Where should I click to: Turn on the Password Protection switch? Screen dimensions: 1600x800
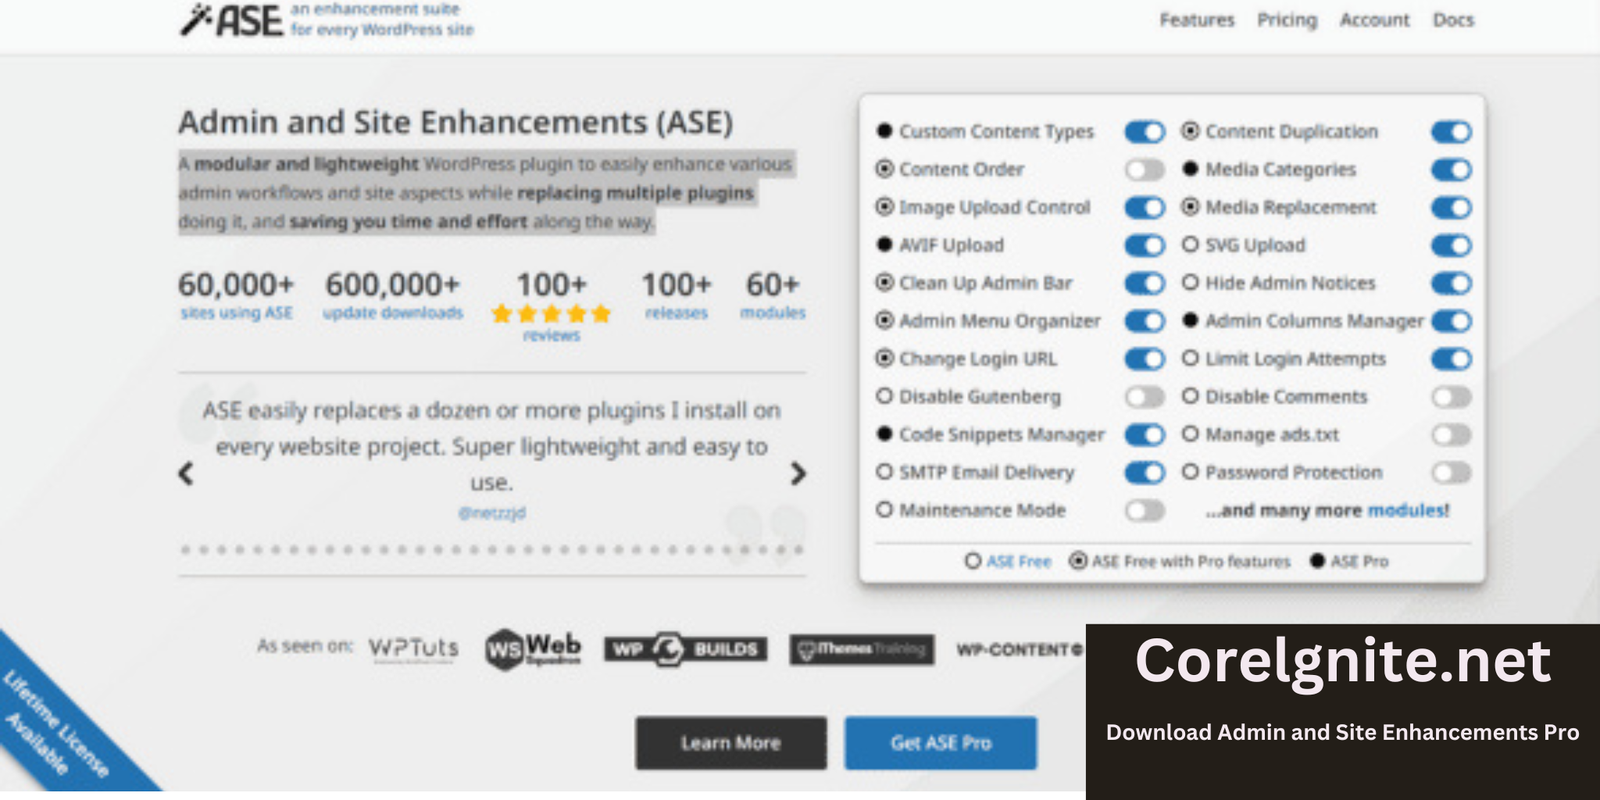coord(1450,473)
